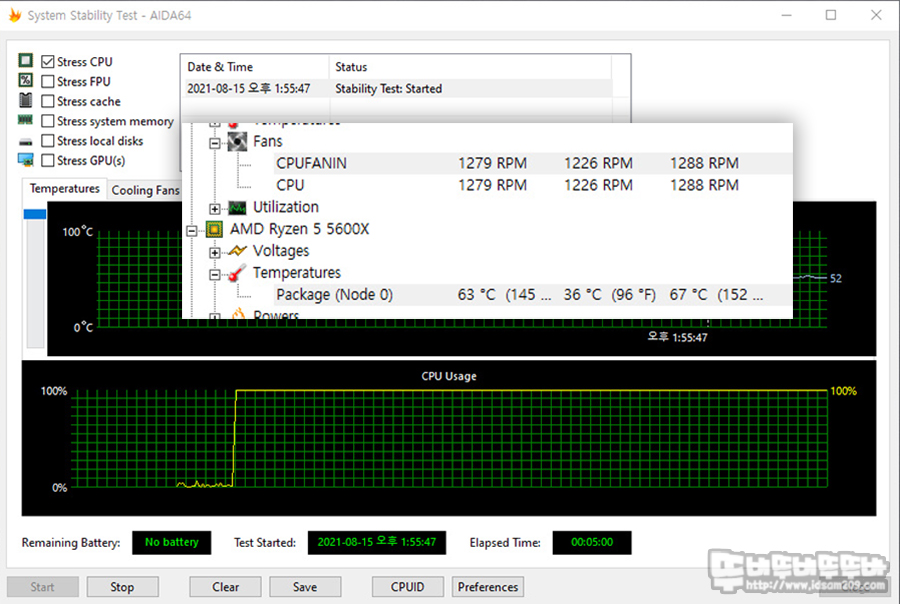Expand the Voltages tree node
Viewport: 900px width, 604px height.
coord(215,253)
